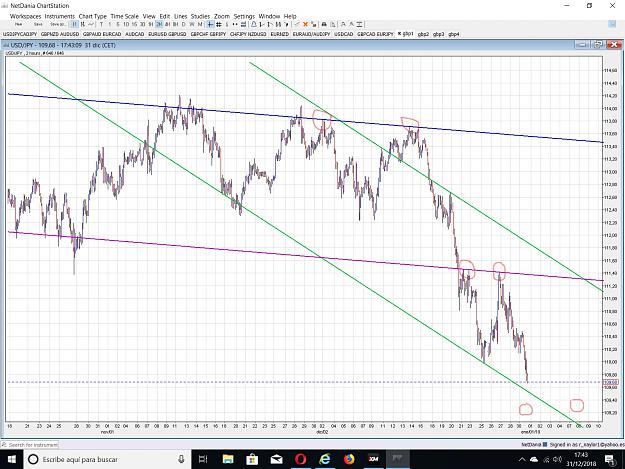Open the Windows Start menu
This screenshot has width=625, height=469.
pyautogui.click(x=11, y=459)
